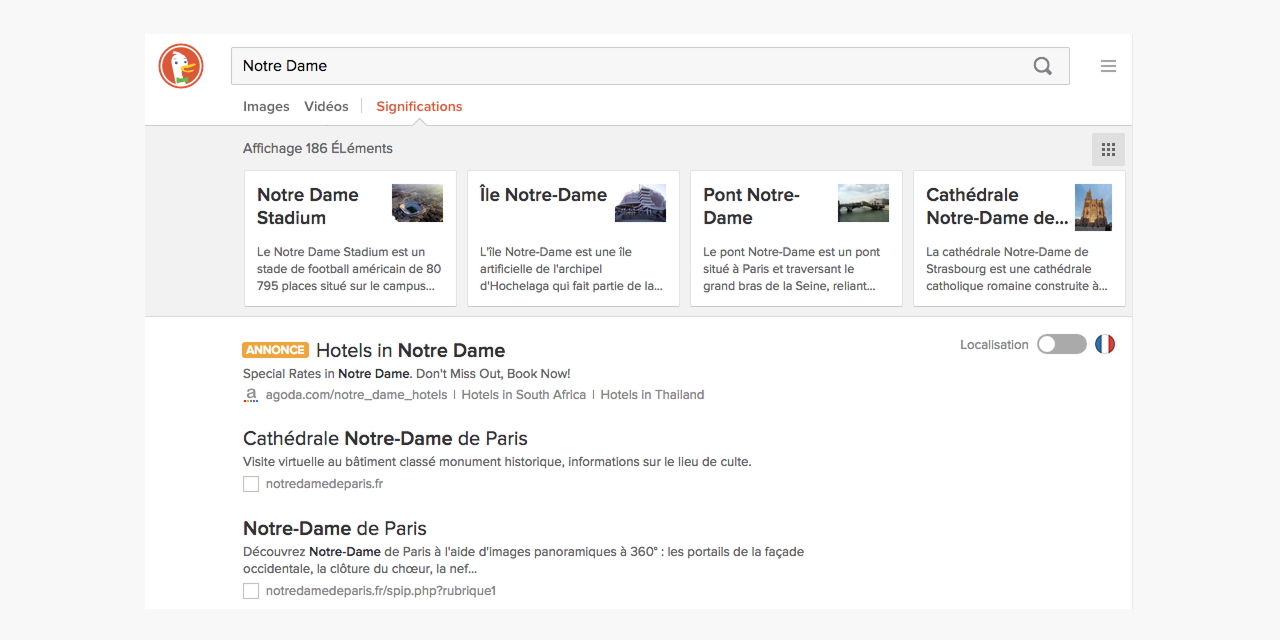
Task: Toggle the Localisation switch
Action: (x=1062, y=344)
